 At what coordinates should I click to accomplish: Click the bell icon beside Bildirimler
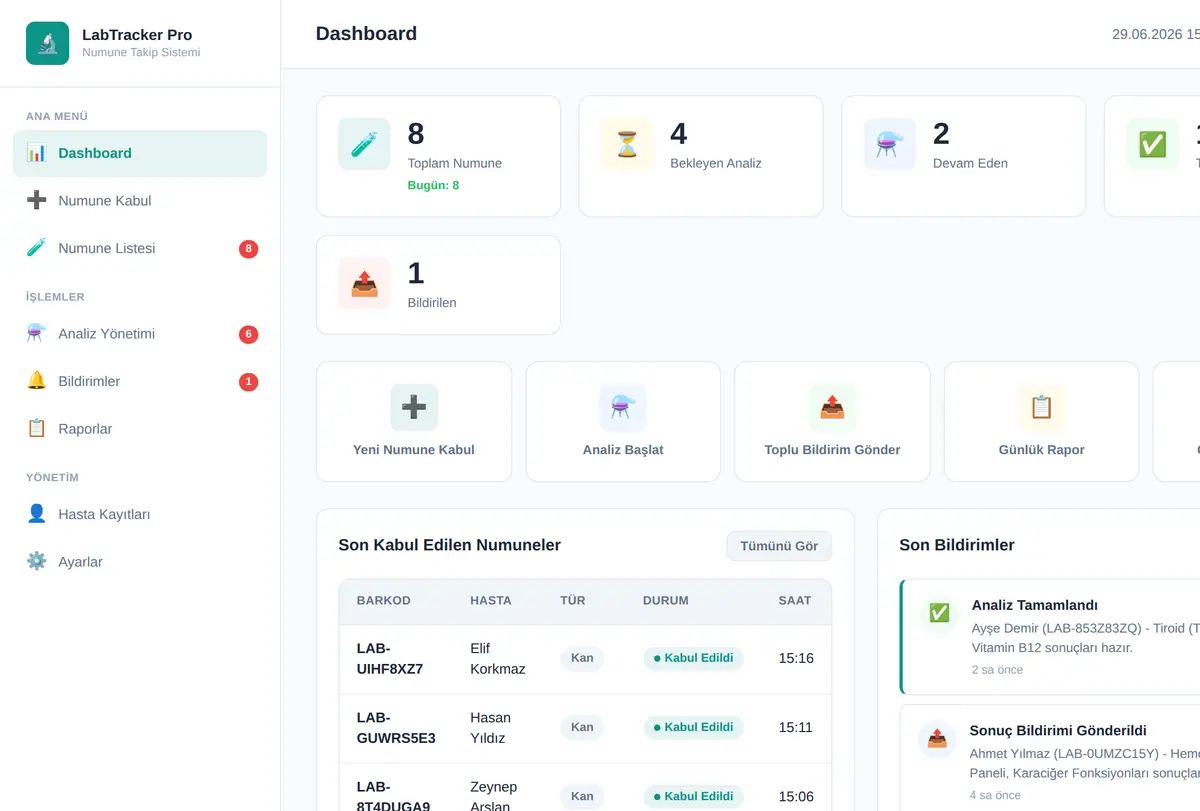click(37, 381)
